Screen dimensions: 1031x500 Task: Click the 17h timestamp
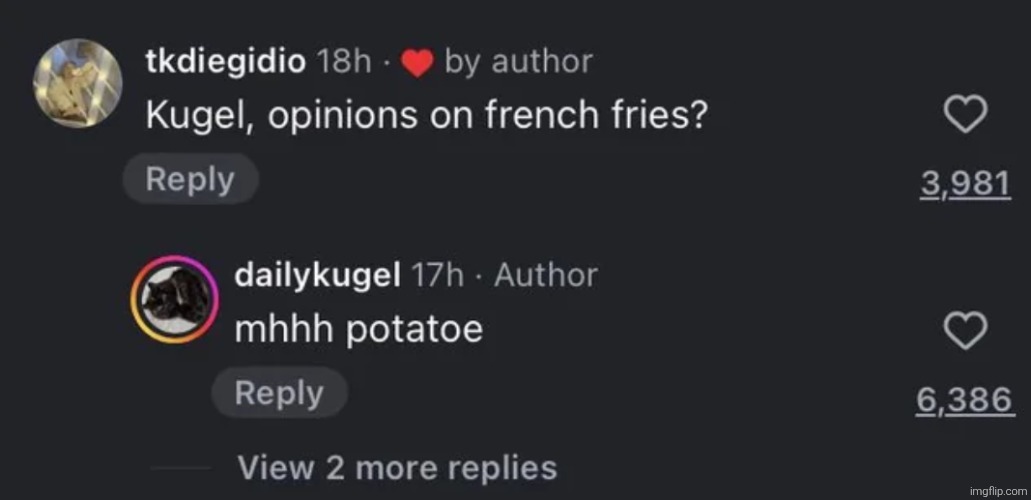pyautogui.click(x=431, y=275)
